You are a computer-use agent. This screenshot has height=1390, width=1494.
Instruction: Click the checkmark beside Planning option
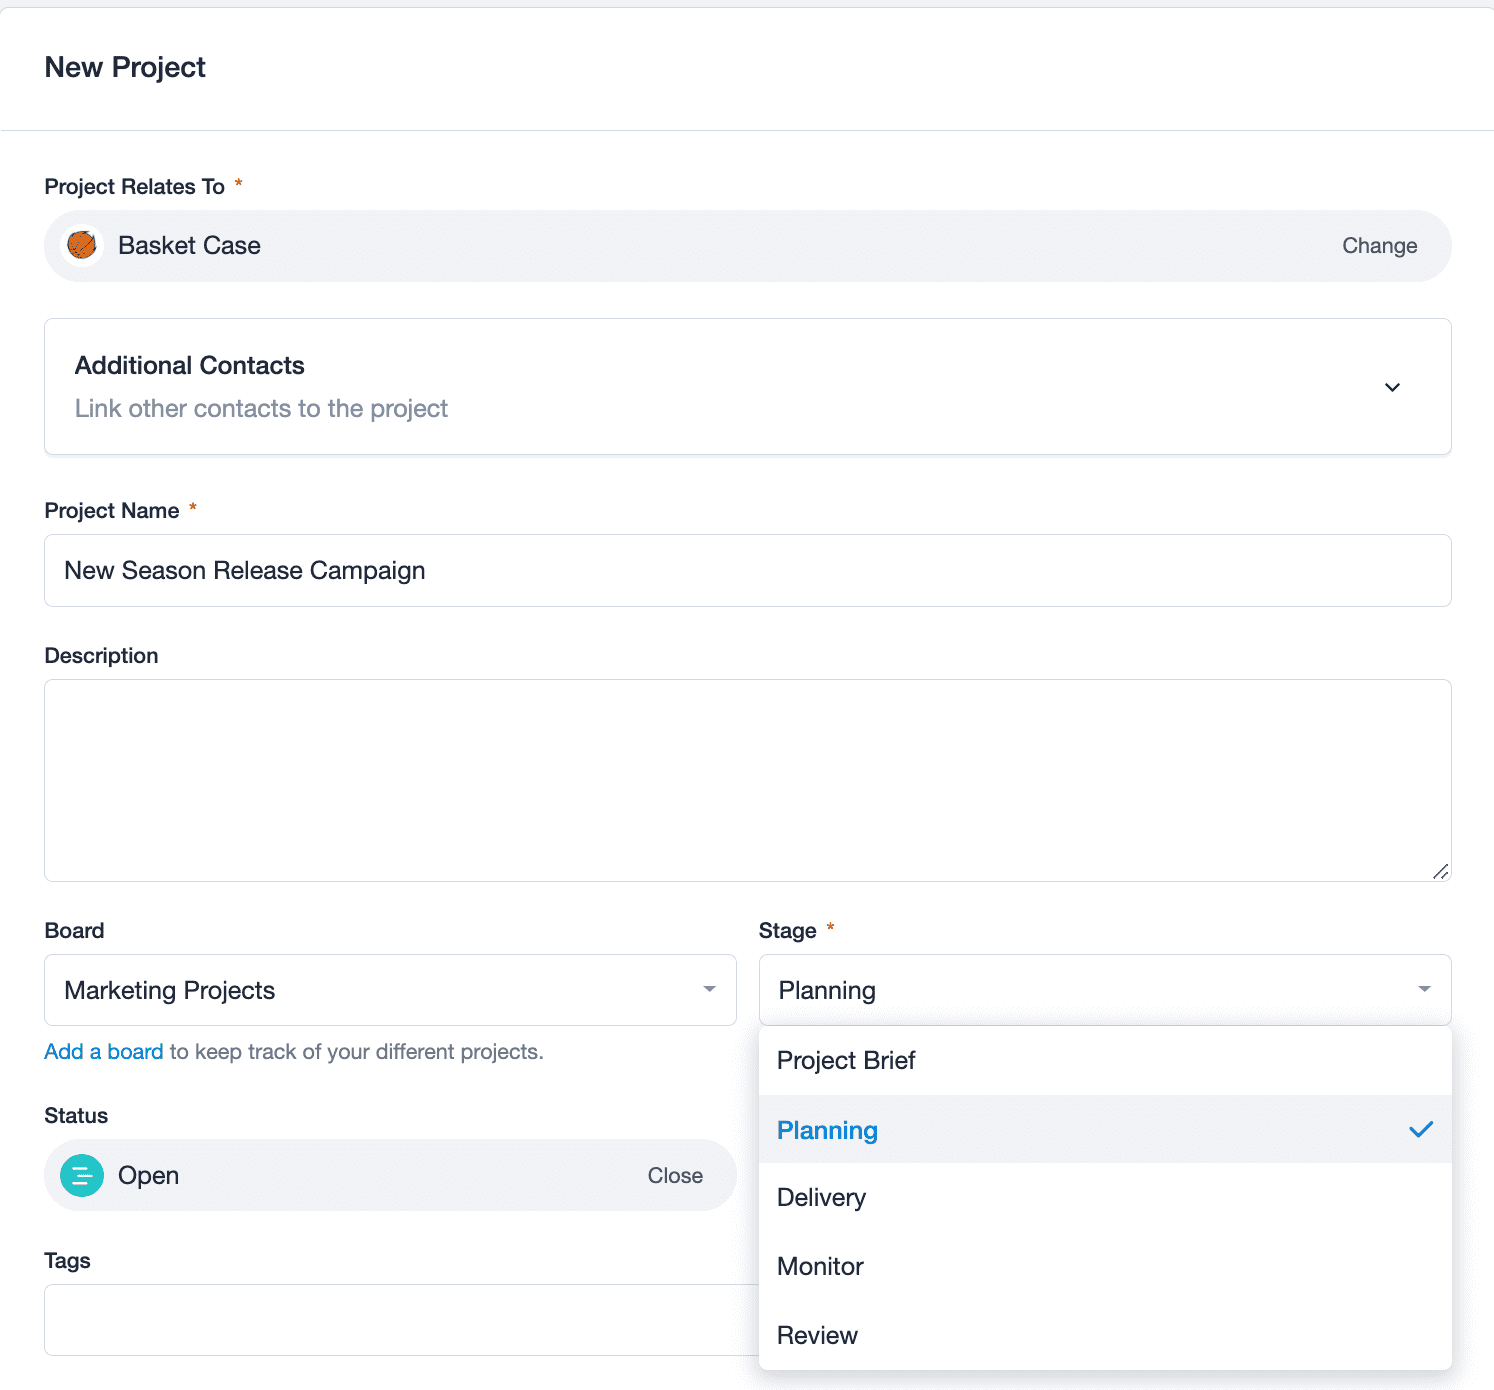pos(1421,1130)
